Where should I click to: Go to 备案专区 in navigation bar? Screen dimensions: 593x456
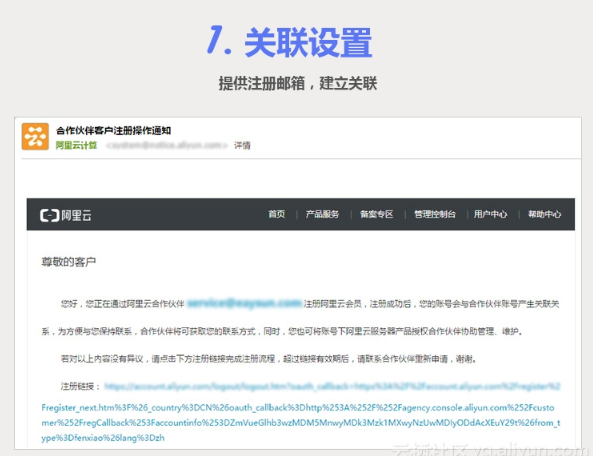tap(377, 214)
